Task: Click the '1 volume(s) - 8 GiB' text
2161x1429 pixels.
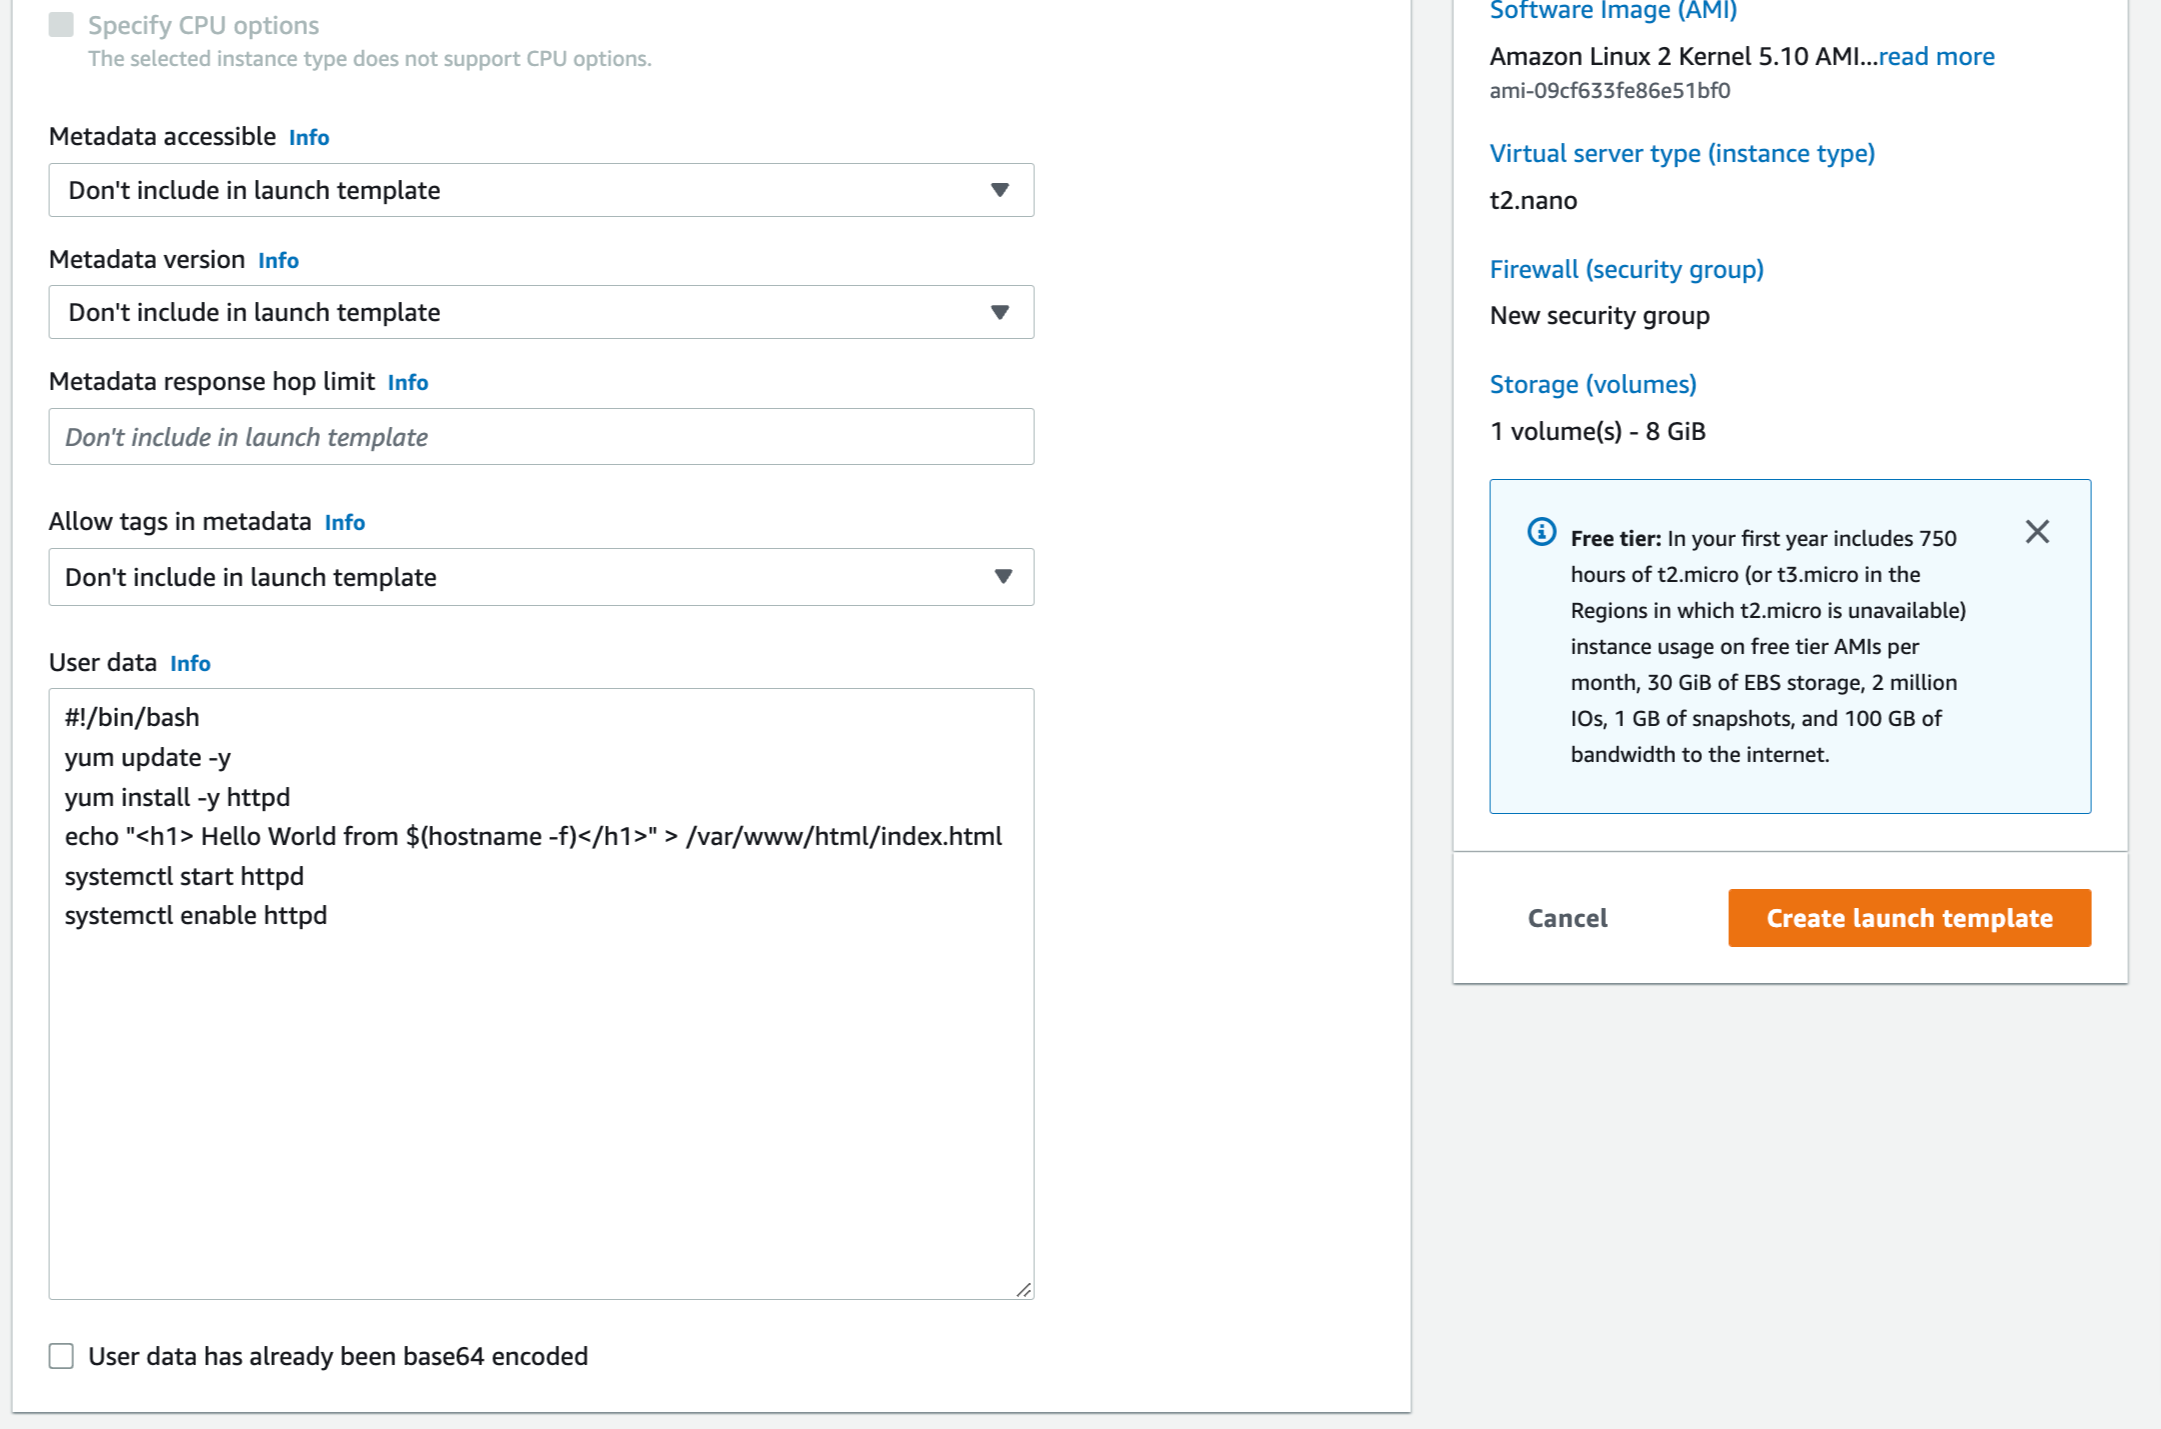Action: (1597, 431)
